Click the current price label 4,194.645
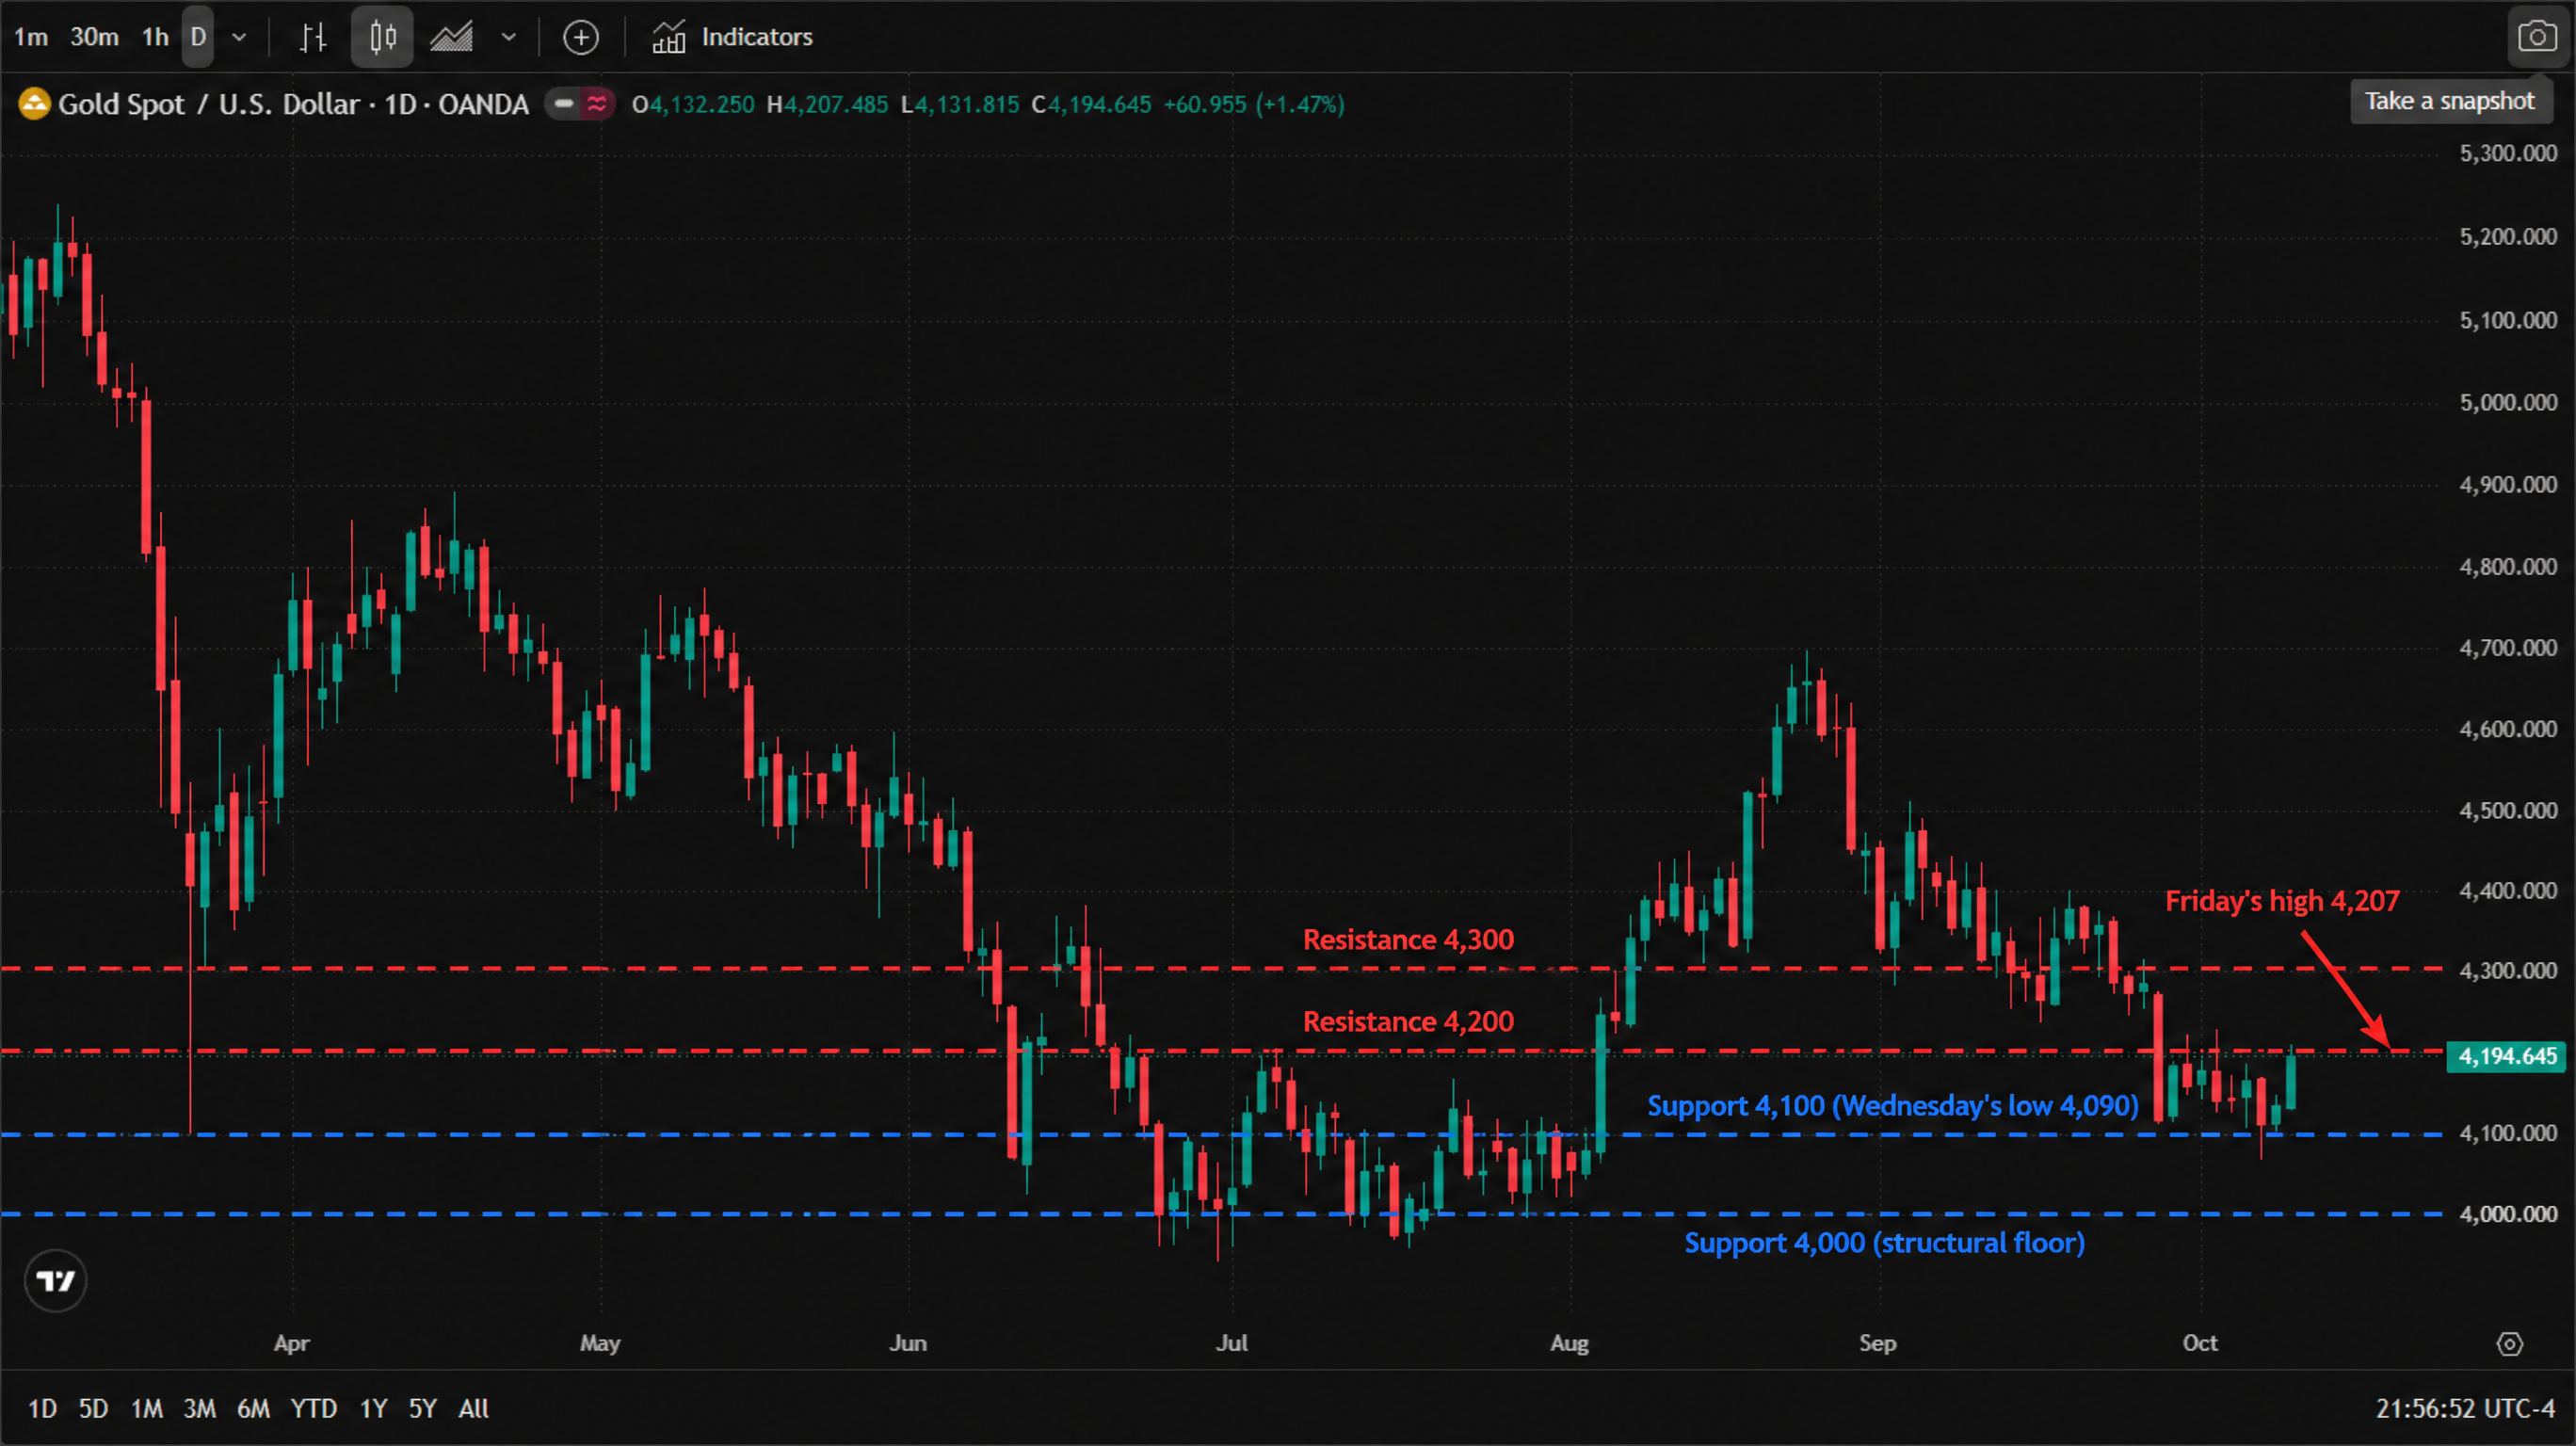 tap(2506, 1057)
